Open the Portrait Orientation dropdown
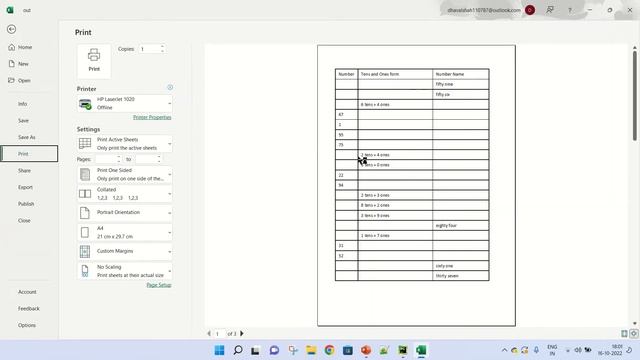Image resolution: width=640 pixels, height=360 pixels. point(124,213)
